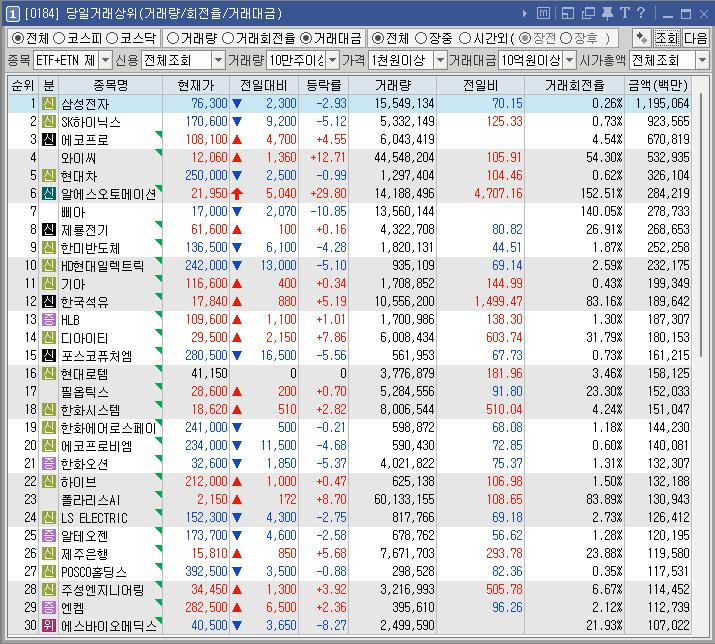Select the 시간외 radio button
This screenshot has height=644, width=715.
[x=465, y=38]
